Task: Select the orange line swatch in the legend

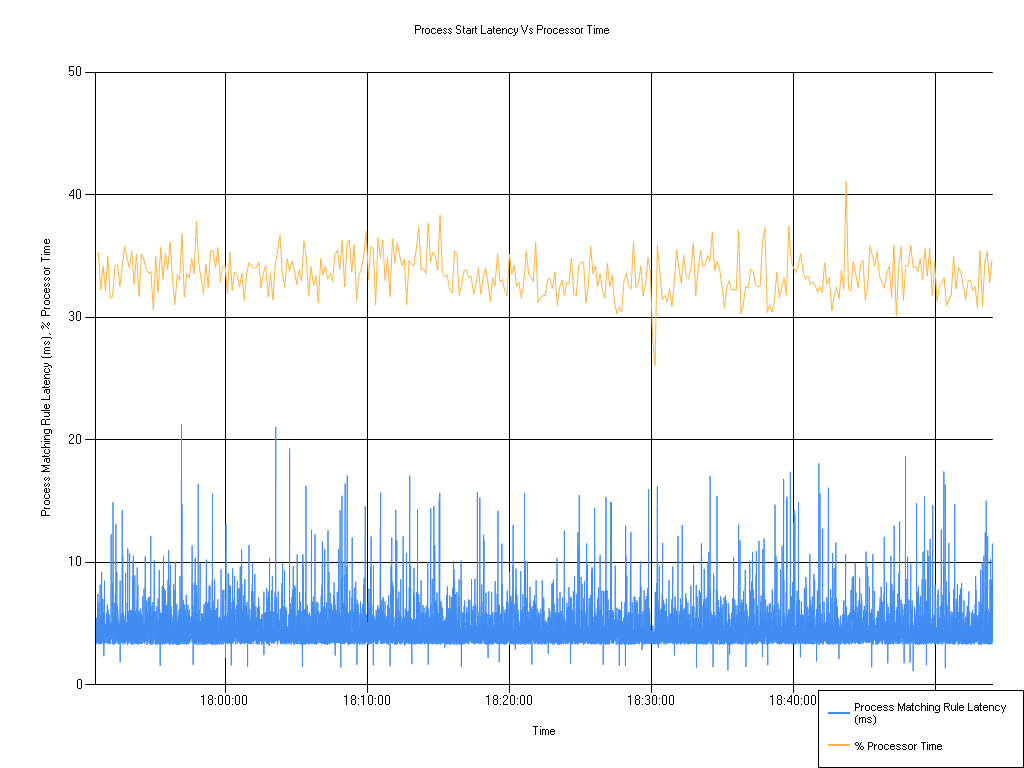Action: coord(838,746)
